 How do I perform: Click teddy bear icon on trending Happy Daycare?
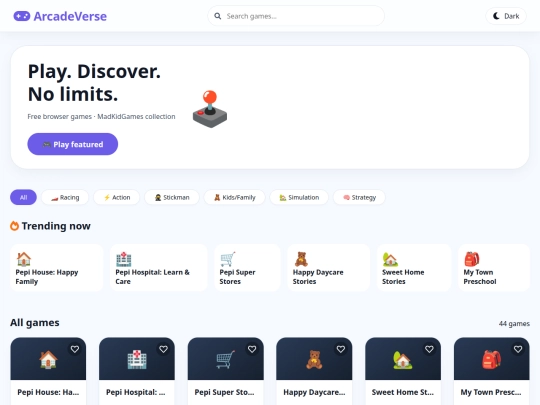(x=301, y=259)
